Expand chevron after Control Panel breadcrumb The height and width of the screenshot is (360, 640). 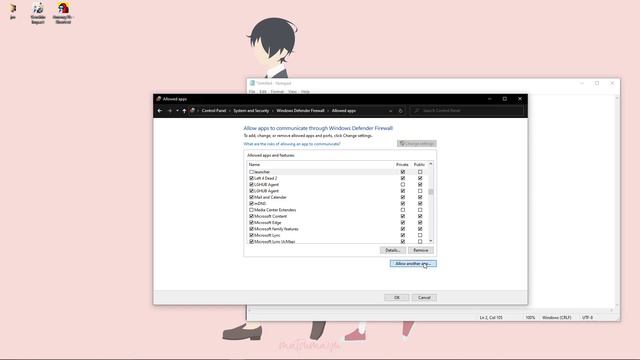pos(230,111)
